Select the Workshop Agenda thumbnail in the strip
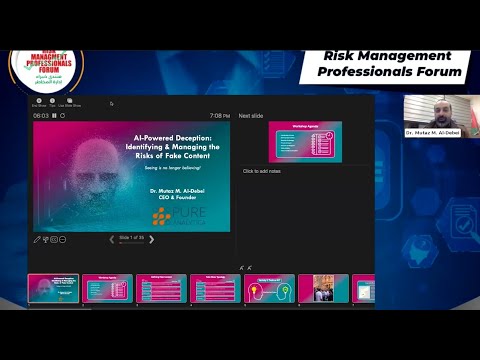This screenshot has width=480, height=360. (x=107, y=288)
